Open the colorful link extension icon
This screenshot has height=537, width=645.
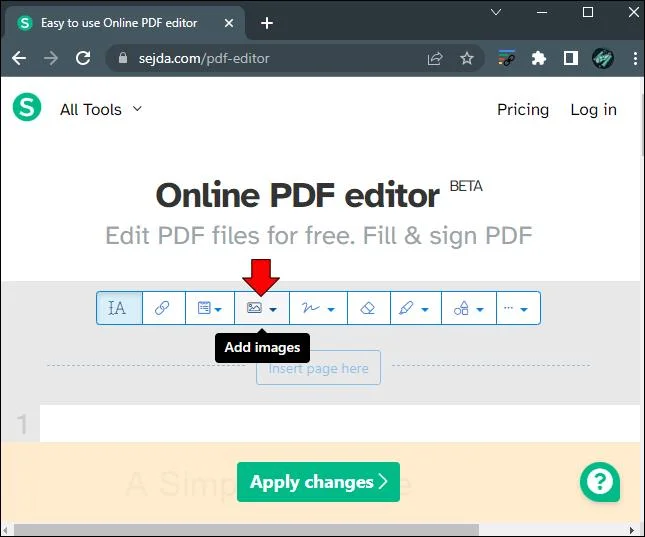(506, 58)
